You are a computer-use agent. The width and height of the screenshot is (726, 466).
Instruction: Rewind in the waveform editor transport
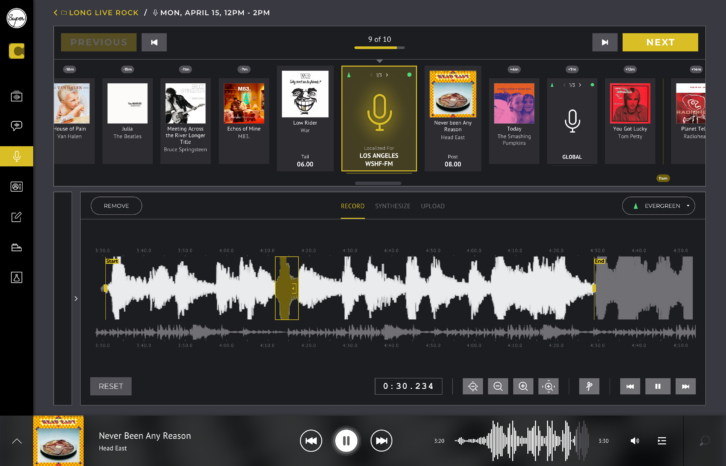point(630,386)
